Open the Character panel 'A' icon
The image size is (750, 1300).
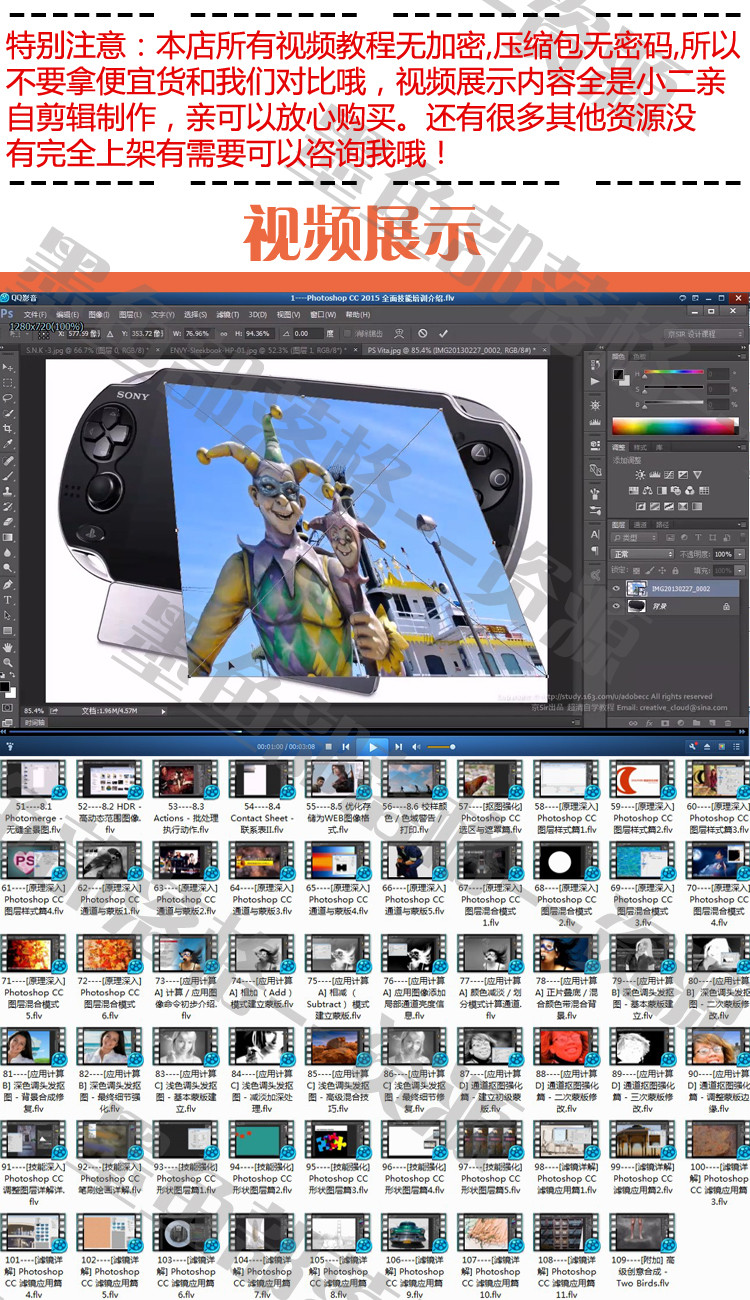pos(595,535)
